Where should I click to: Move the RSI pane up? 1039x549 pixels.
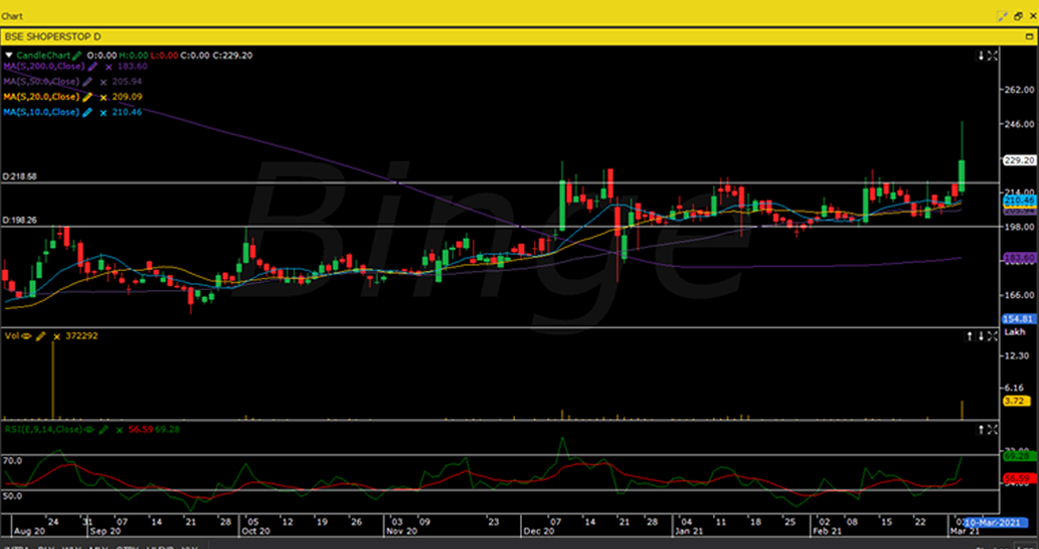click(981, 430)
